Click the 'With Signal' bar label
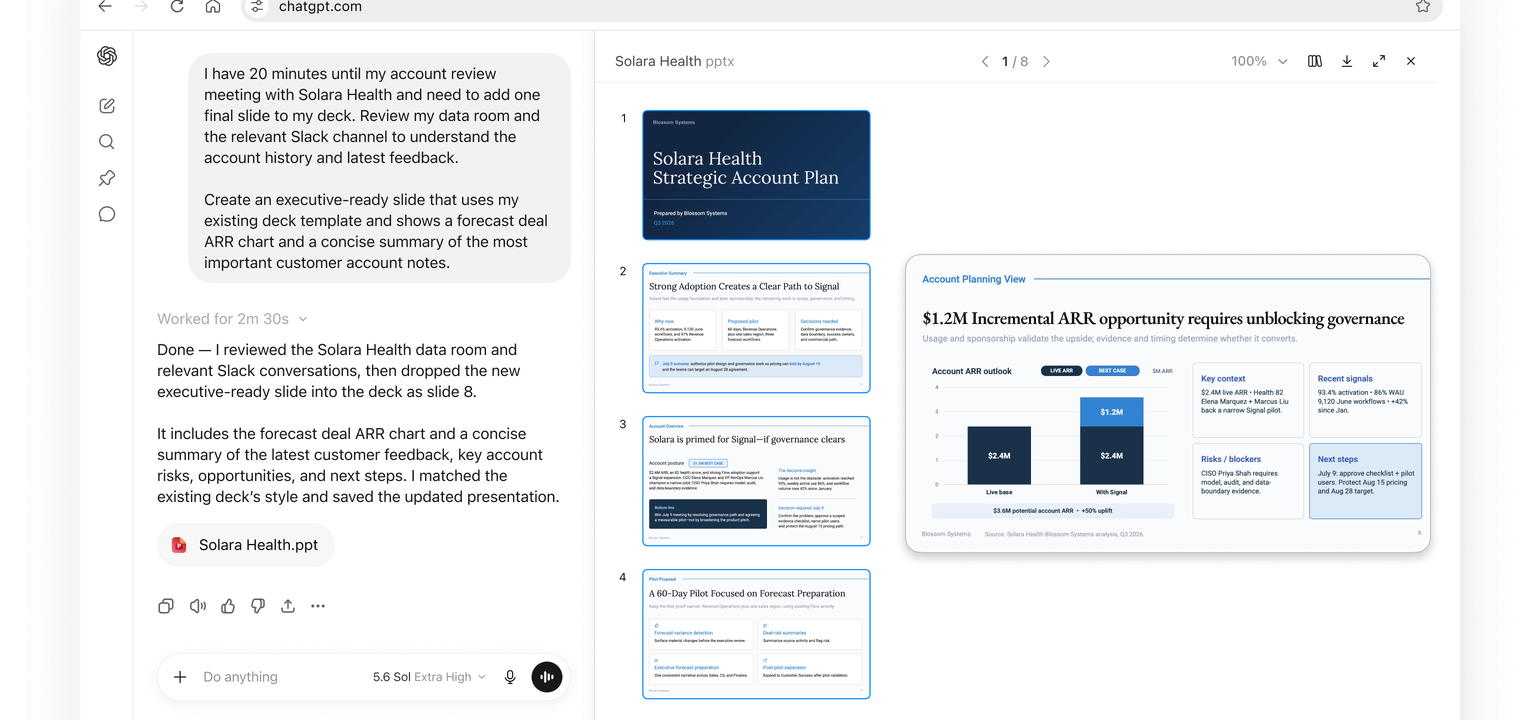The image size is (1540, 720). tap(1112, 492)
